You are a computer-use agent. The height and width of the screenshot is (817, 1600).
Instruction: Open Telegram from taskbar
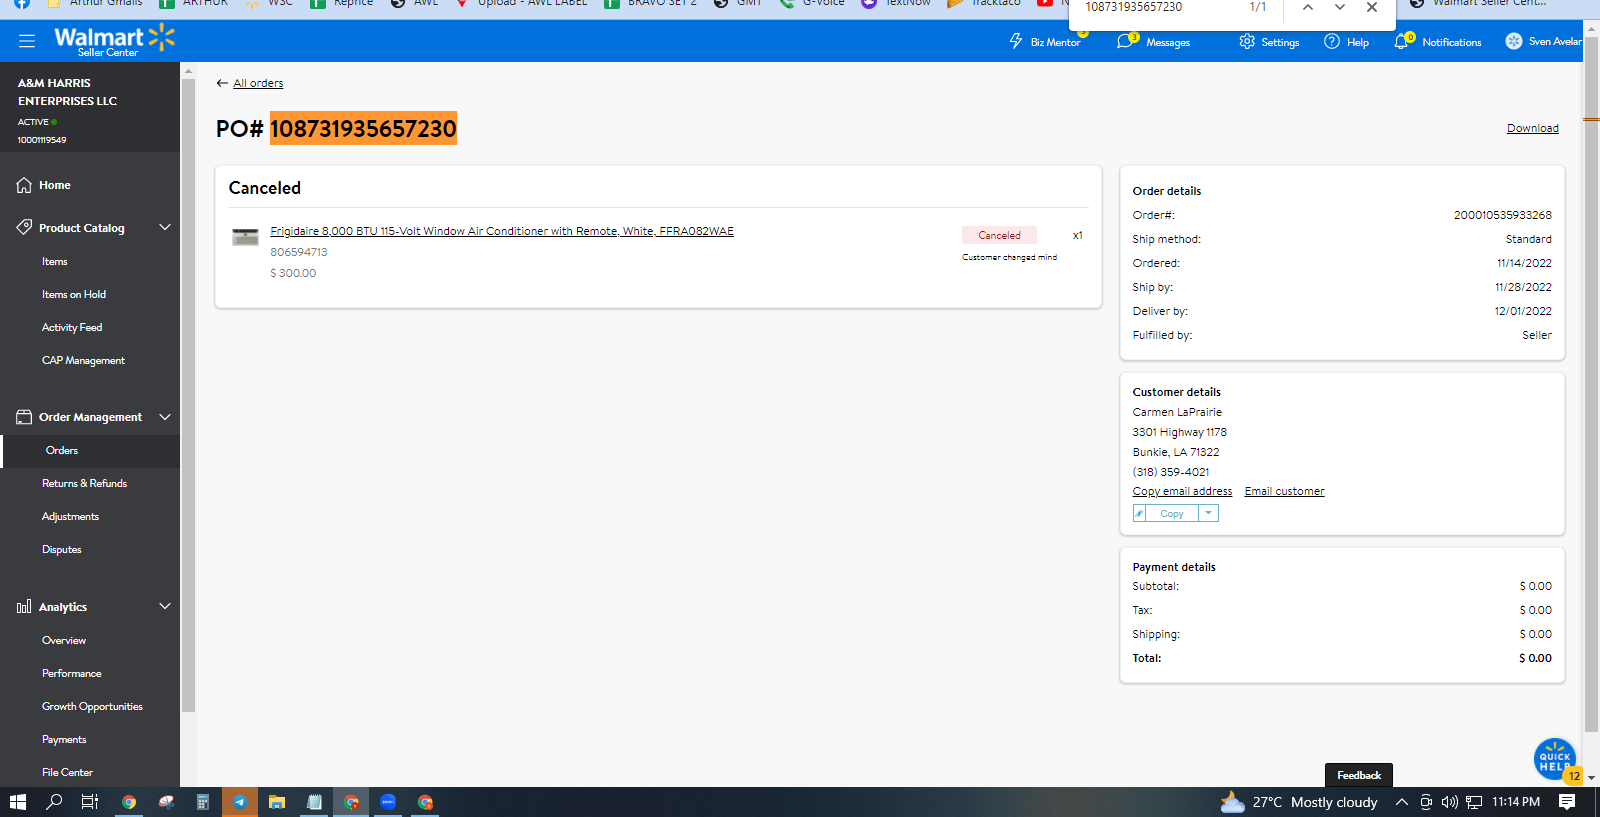point(240,802)
